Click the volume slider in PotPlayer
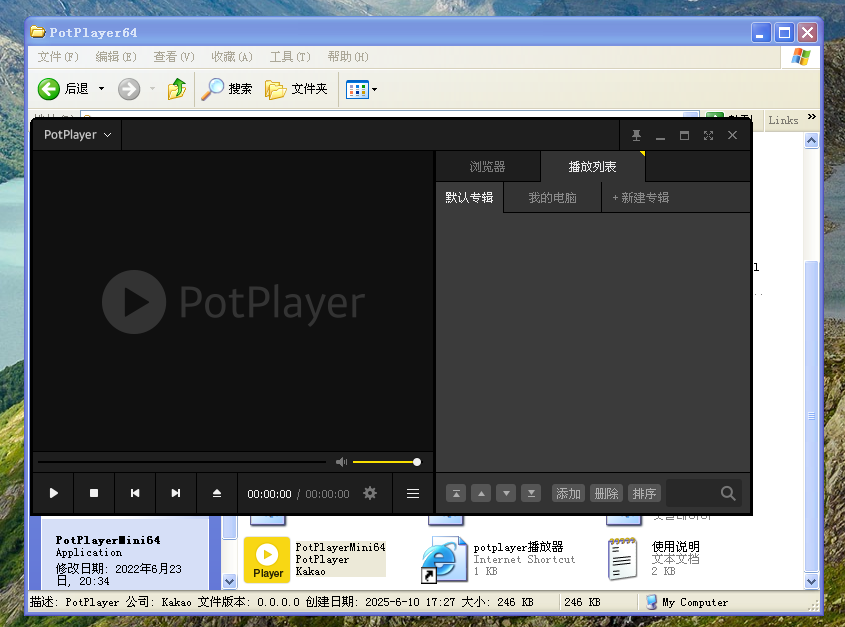Viewport: 845px width, 627px height. point(386,462)
